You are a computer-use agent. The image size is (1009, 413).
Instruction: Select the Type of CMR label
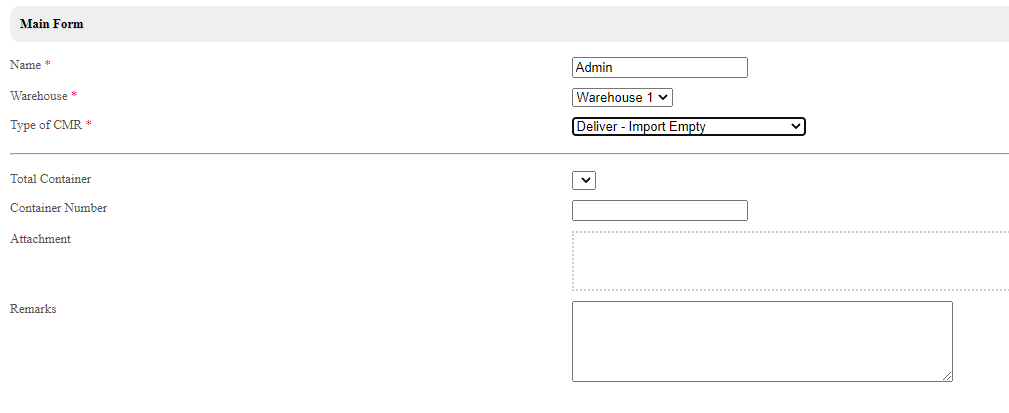[x=45, y=125]
